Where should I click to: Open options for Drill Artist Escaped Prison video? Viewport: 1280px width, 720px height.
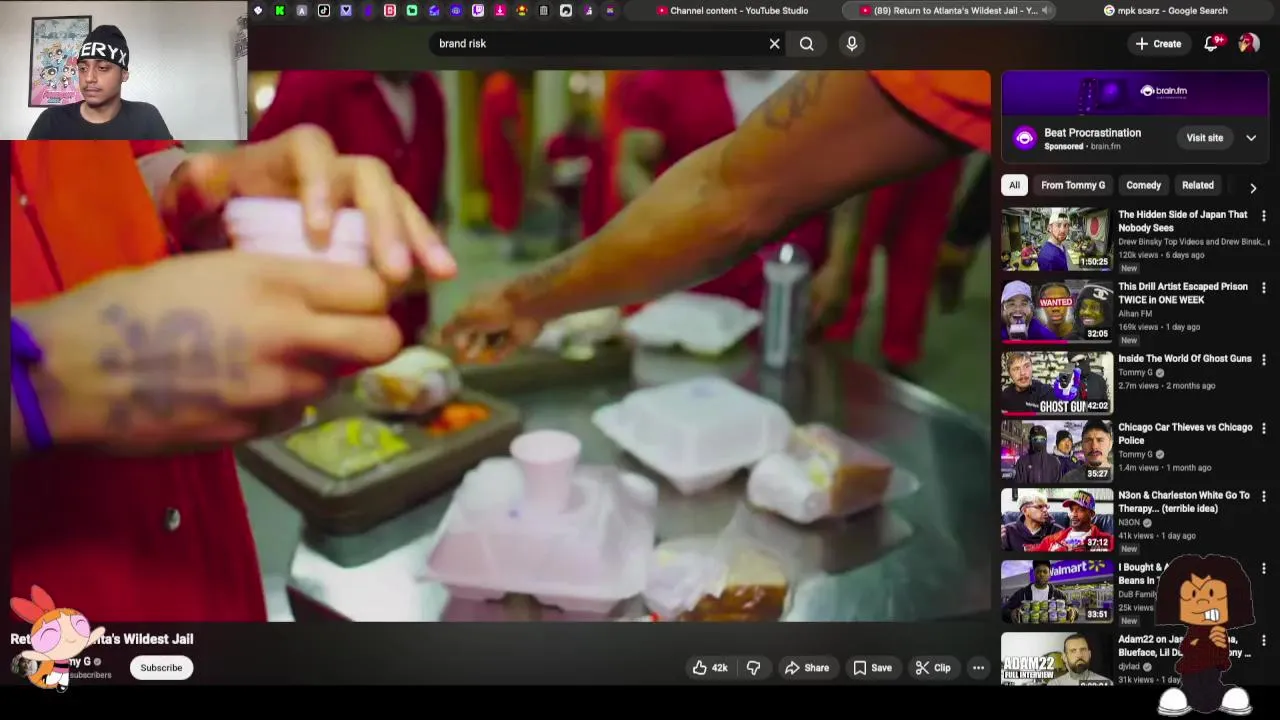coord(1264,288)
